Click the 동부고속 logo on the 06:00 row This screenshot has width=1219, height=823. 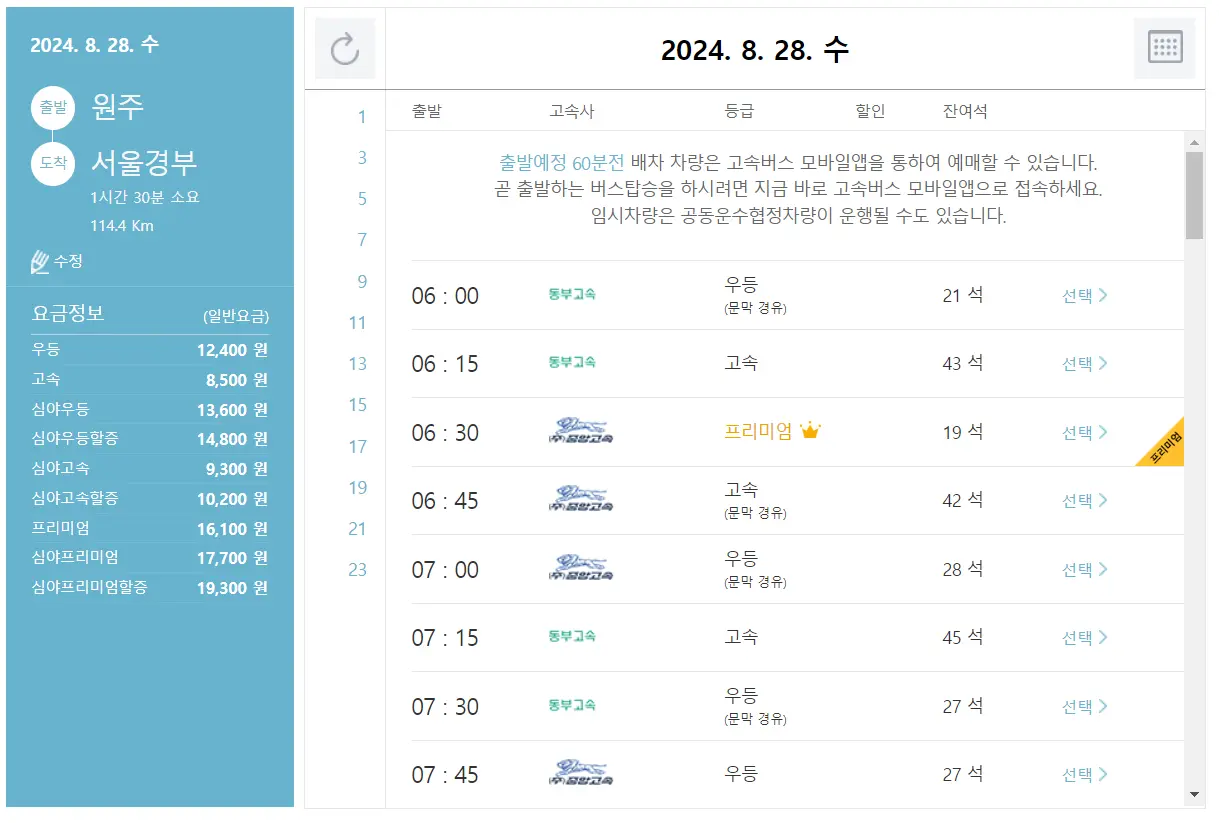coord(571,295)
